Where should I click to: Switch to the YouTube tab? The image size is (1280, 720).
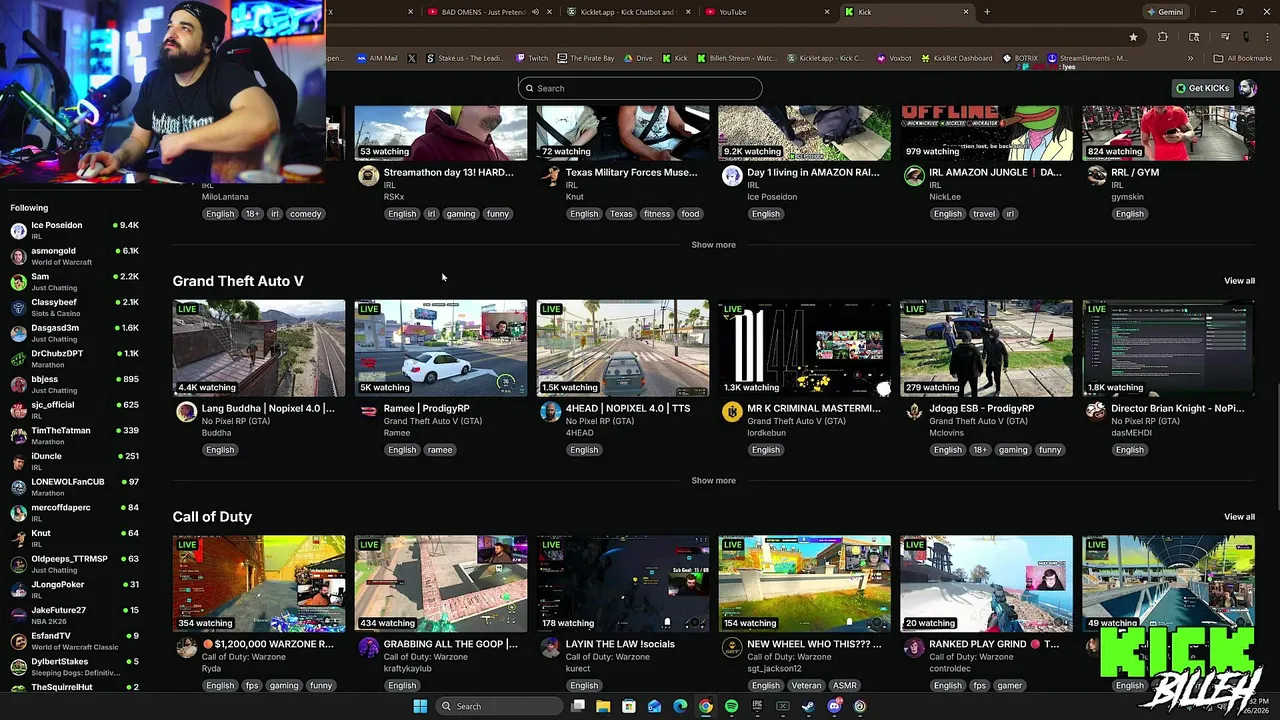pyautogui.click(x=767, y=12)
